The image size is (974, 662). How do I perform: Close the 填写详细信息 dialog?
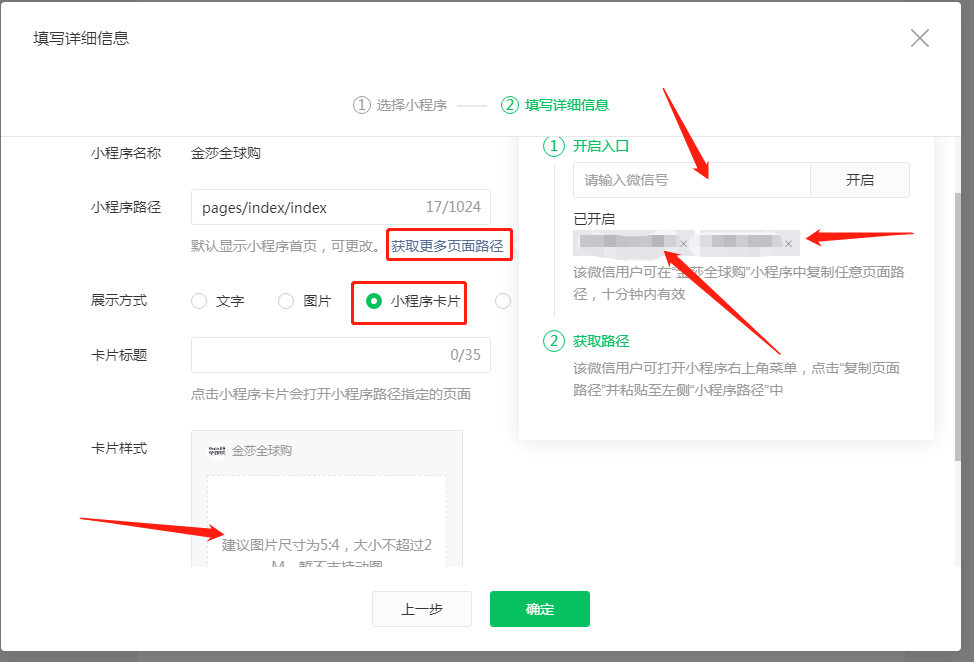click(919, 38)
